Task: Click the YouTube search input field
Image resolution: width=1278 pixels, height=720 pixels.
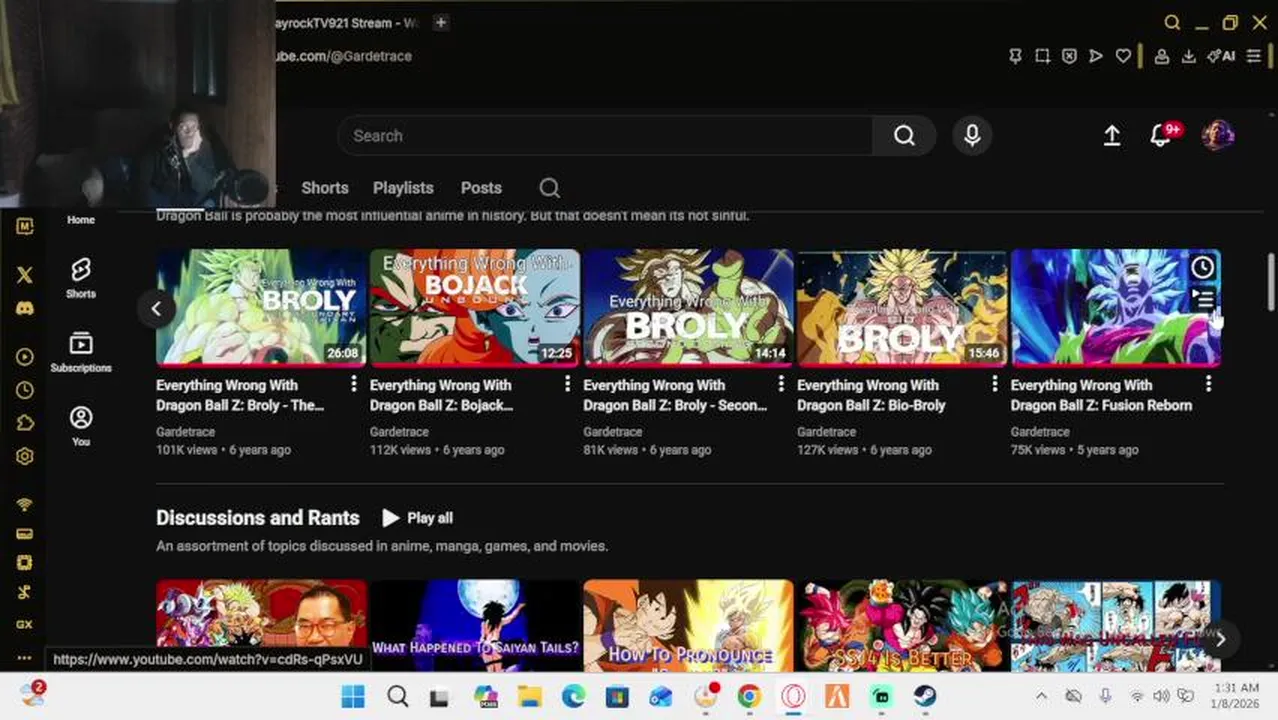Action: click(605, 136)
